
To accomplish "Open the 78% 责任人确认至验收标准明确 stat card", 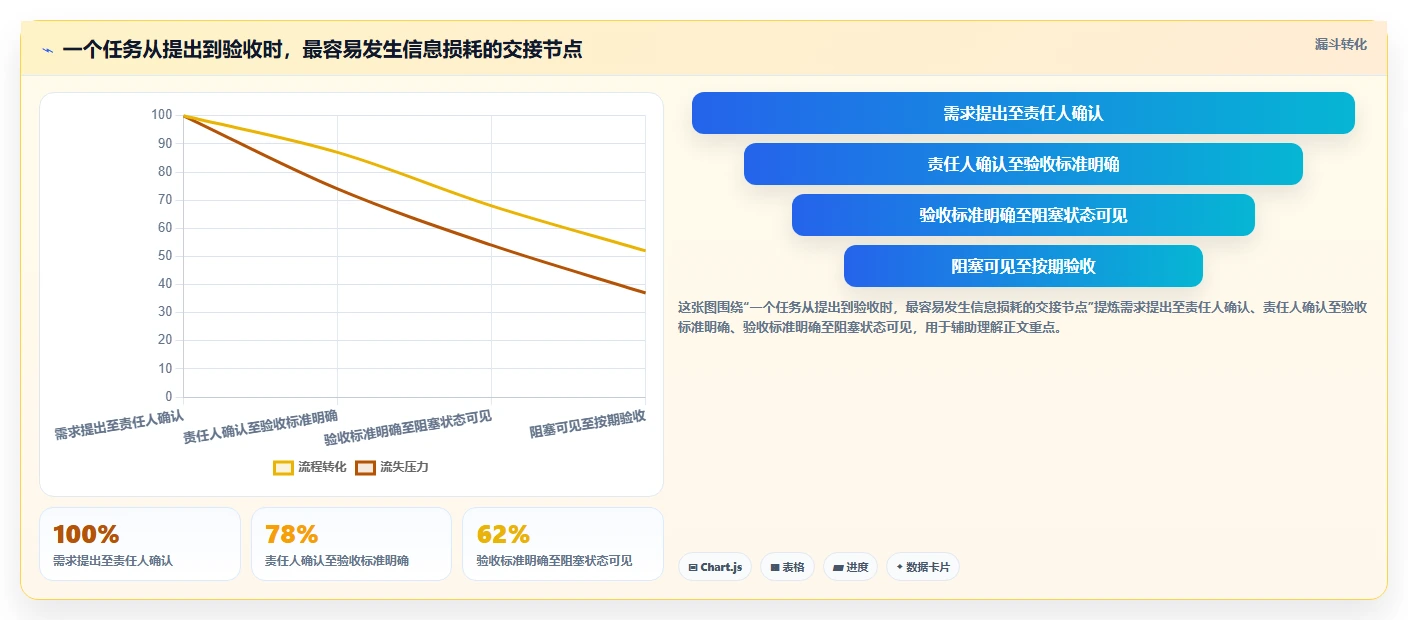I will pyautogui.click(x=351, y=544).
